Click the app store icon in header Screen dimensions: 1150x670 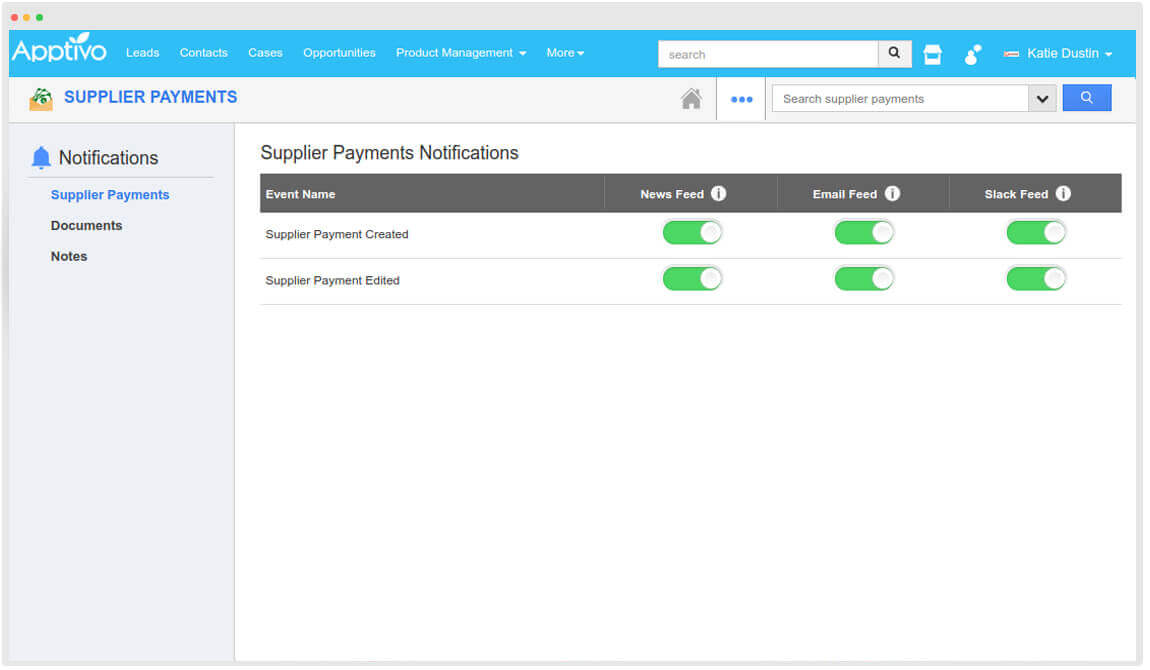click(x=932, y=54)
